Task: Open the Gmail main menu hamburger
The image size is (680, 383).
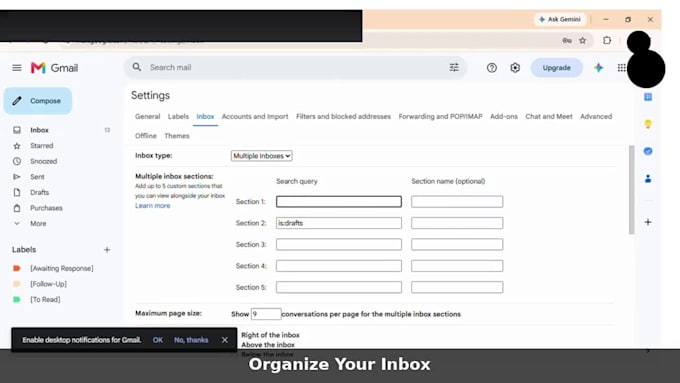Action: click(17, 68)
